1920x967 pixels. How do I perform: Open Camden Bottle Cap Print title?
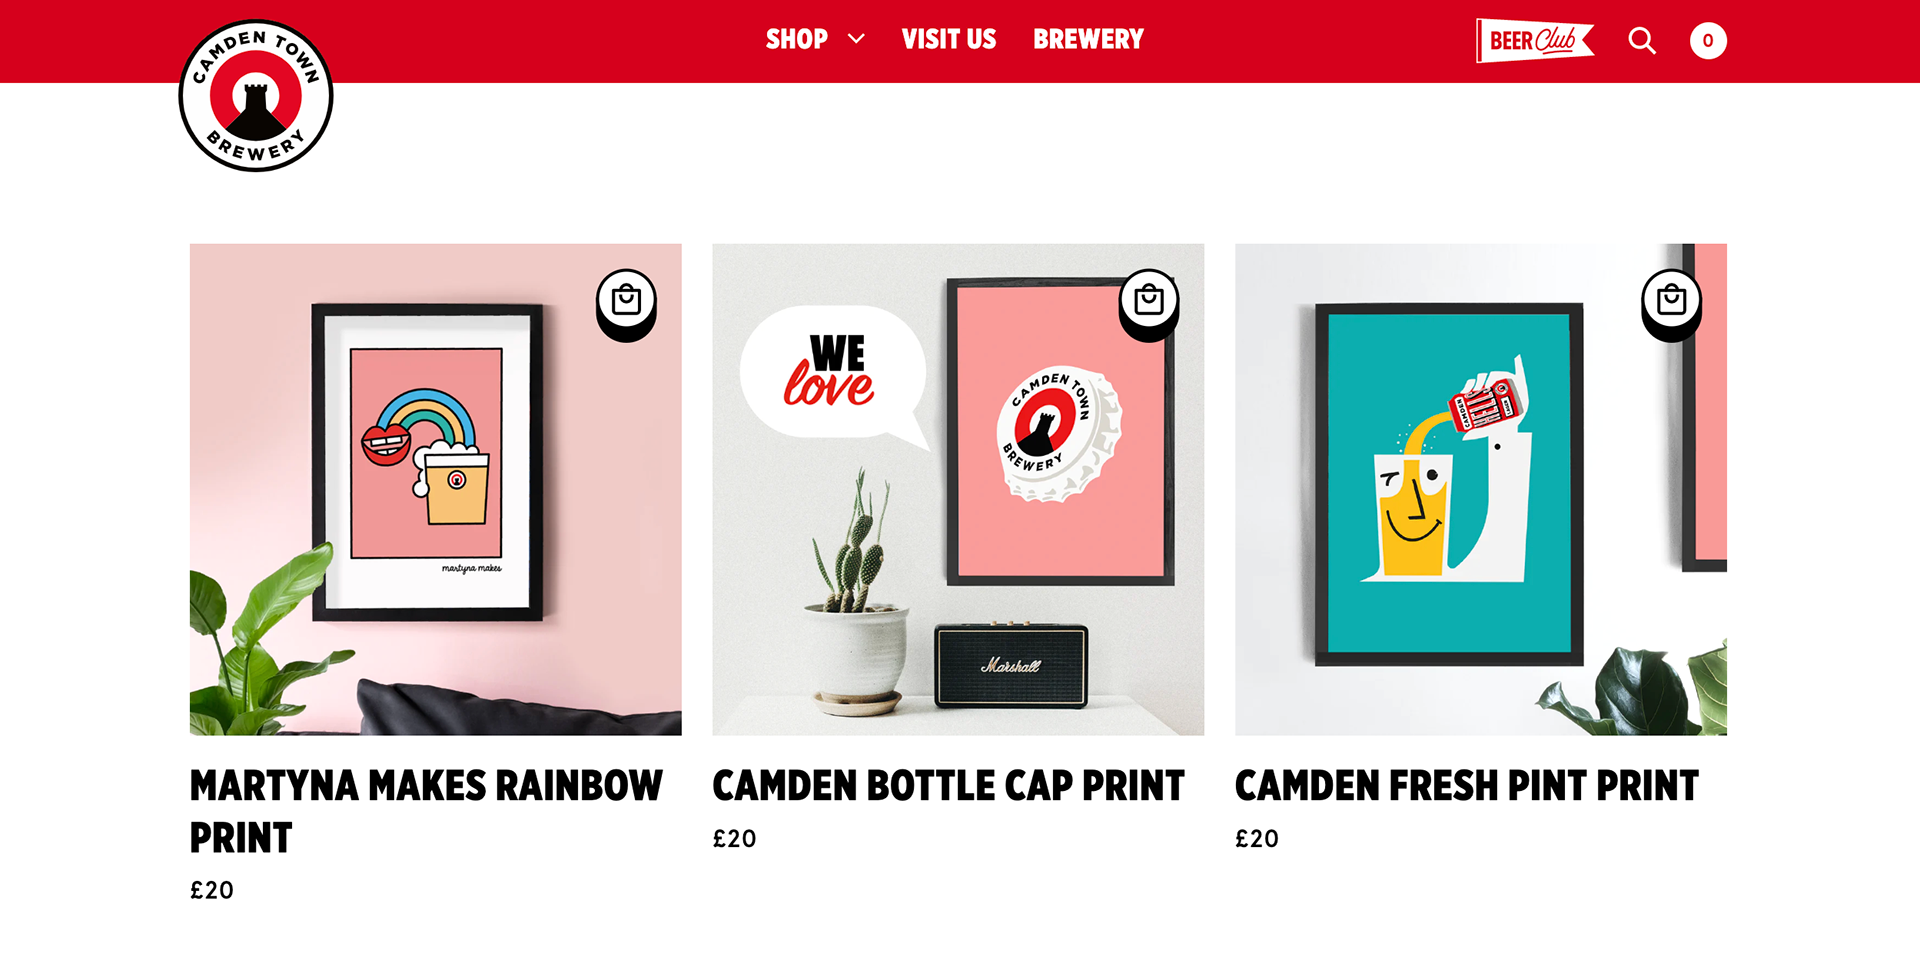point(948,786)
